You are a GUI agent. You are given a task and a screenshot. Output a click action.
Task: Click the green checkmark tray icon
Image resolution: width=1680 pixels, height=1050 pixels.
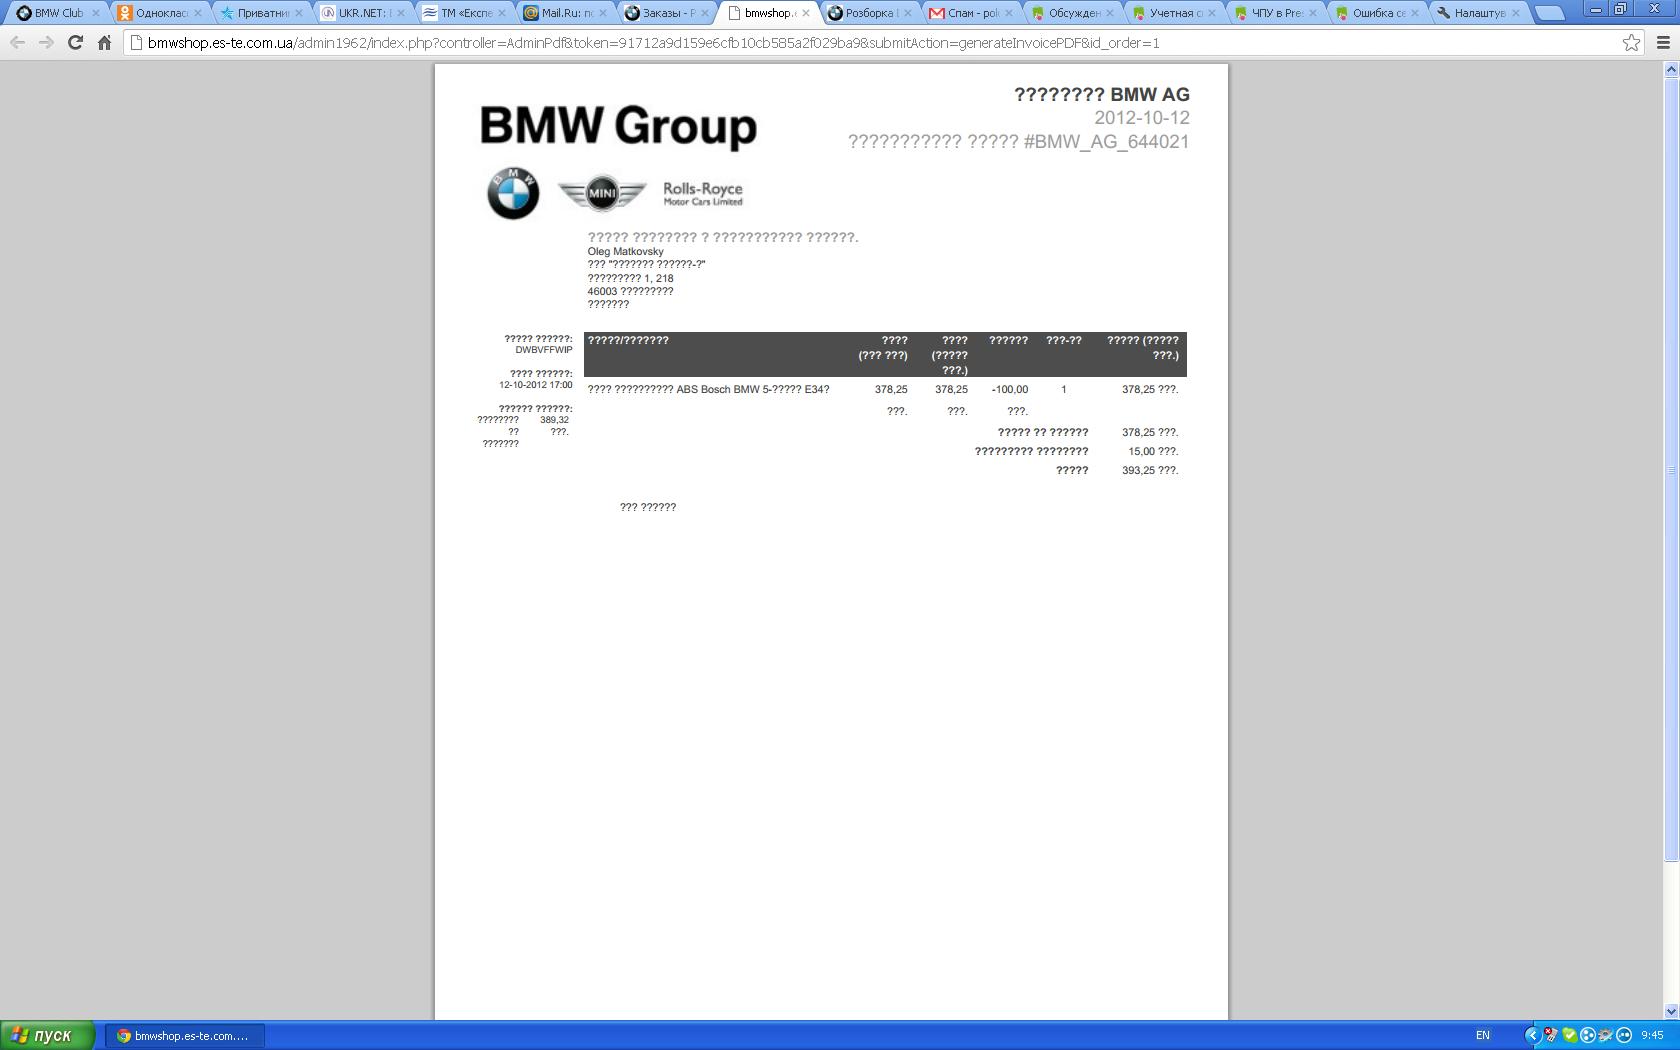(x=1569, y=1036)
